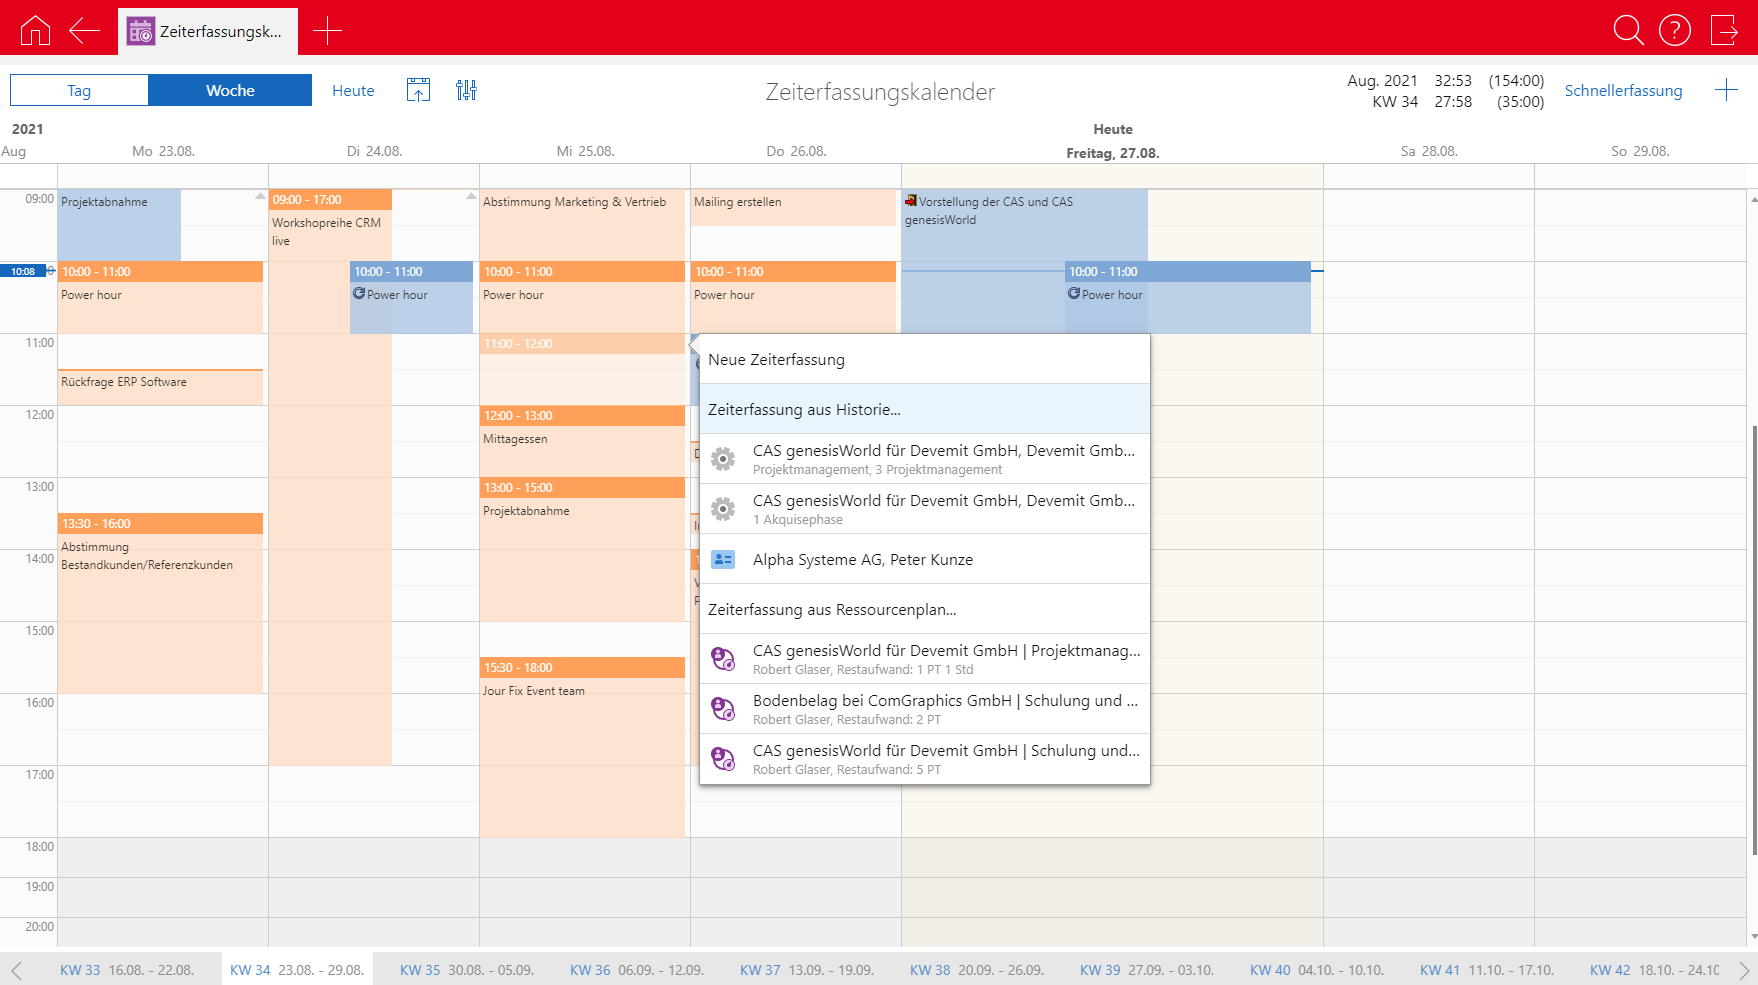Open Schnellerfassung quick entry
Viewport: 1758px width, 985px height.
1623,90
